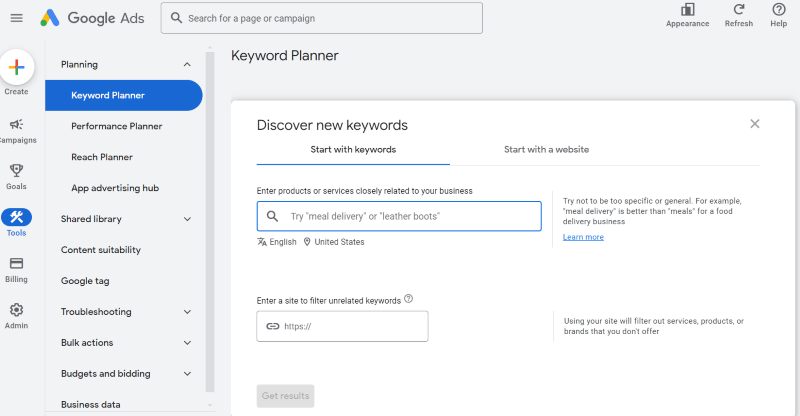Image resolution: width=800 pixels, height=416 pixels.
Task: Click the magnifier icon in keyword field
Action: click(272, 216)
